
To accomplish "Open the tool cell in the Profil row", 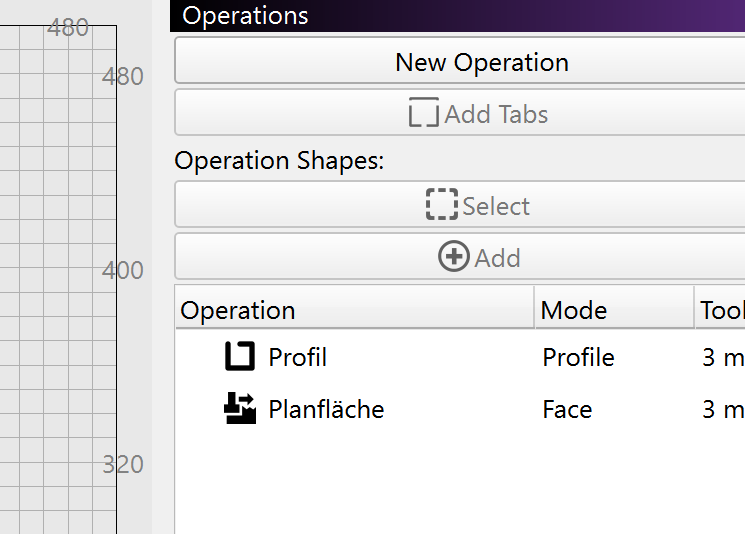I will (x=722, y=357).
